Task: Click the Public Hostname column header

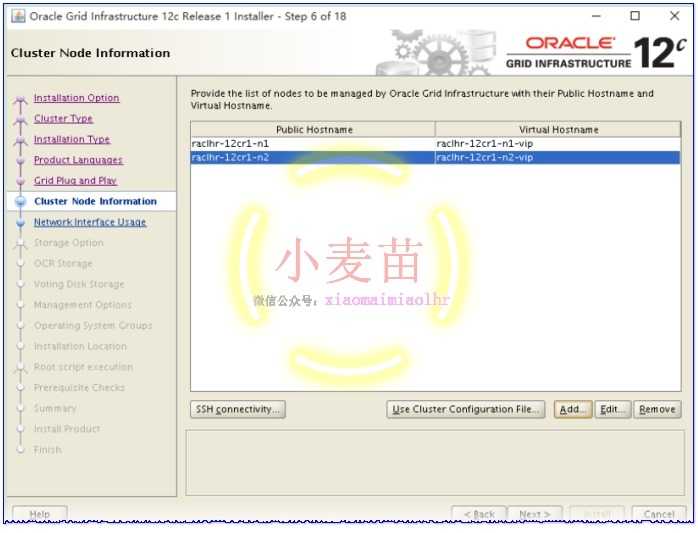Action: pyautogui.click(x=313, y=130)
